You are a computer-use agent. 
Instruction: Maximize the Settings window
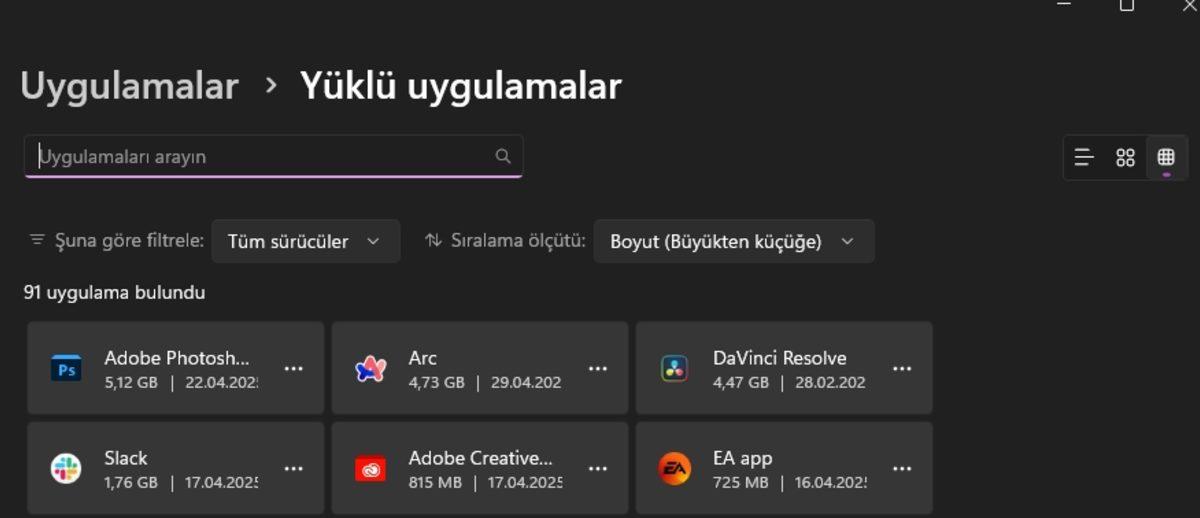pos(1127,5)
